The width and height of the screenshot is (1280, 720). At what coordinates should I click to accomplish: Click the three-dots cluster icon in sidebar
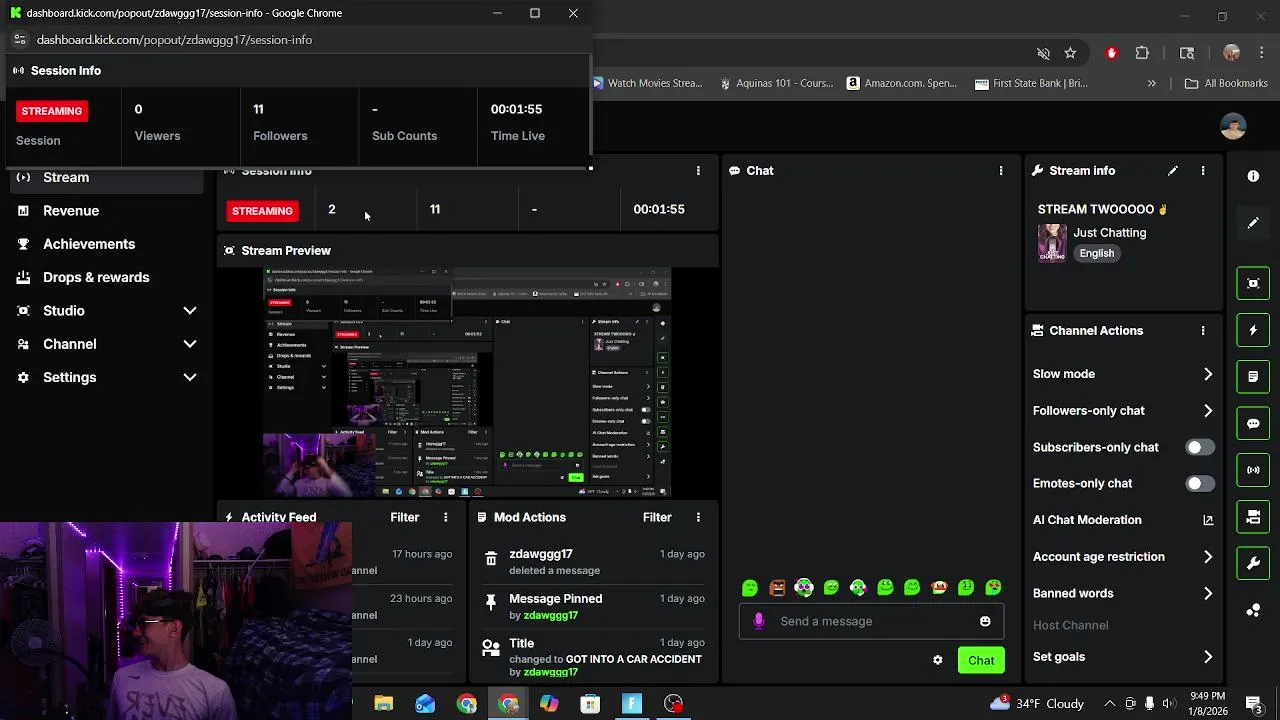(x=1253, y=610)
